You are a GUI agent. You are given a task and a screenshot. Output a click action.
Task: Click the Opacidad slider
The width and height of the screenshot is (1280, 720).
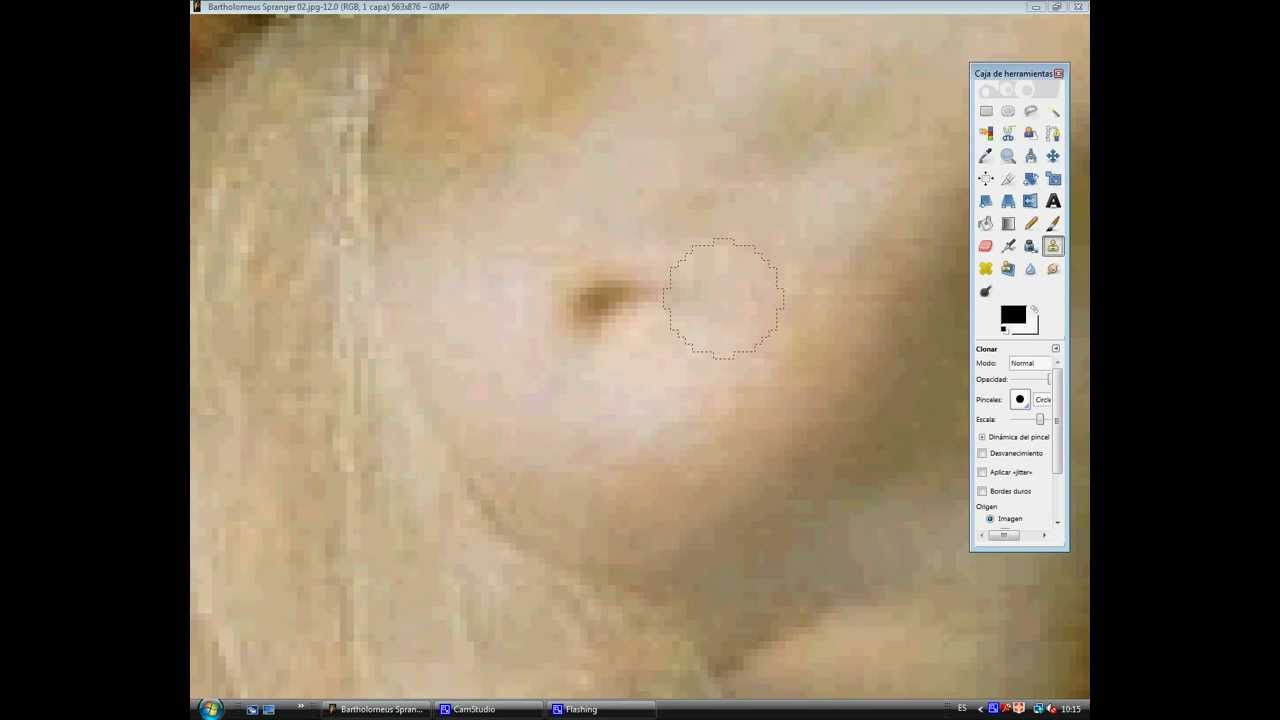(1029, 380)
